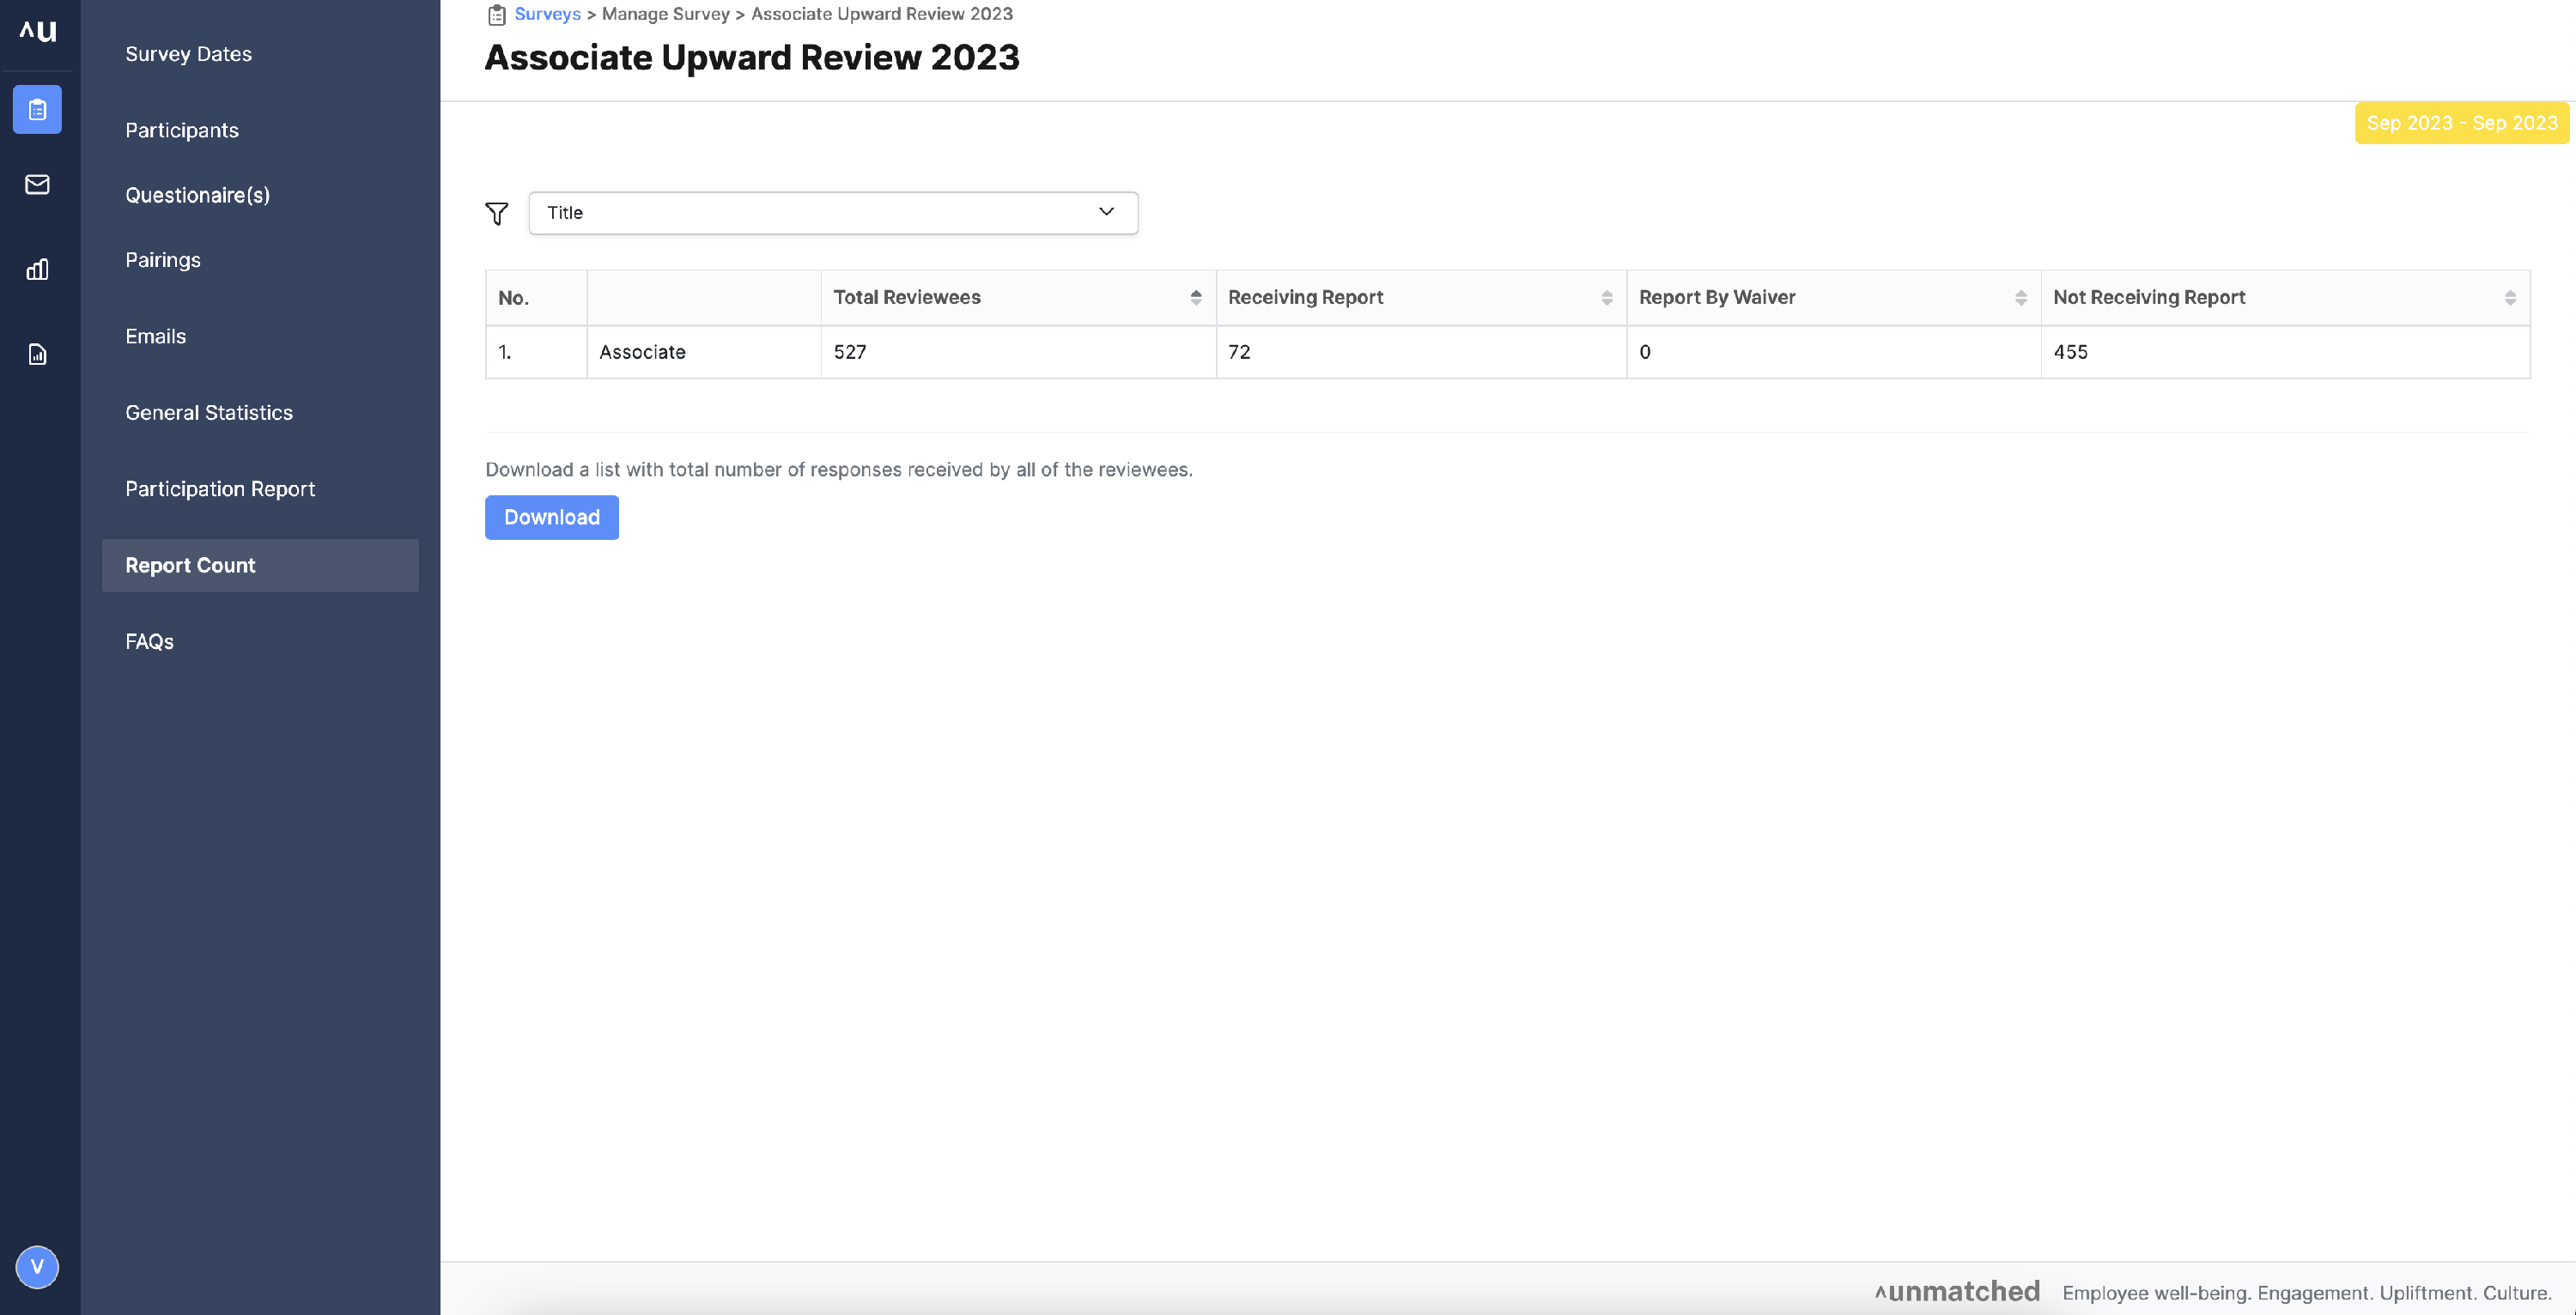This screenshot has width=2576, height=1315.
Task: Click the 527 total reviewees value
Action: 850,352
